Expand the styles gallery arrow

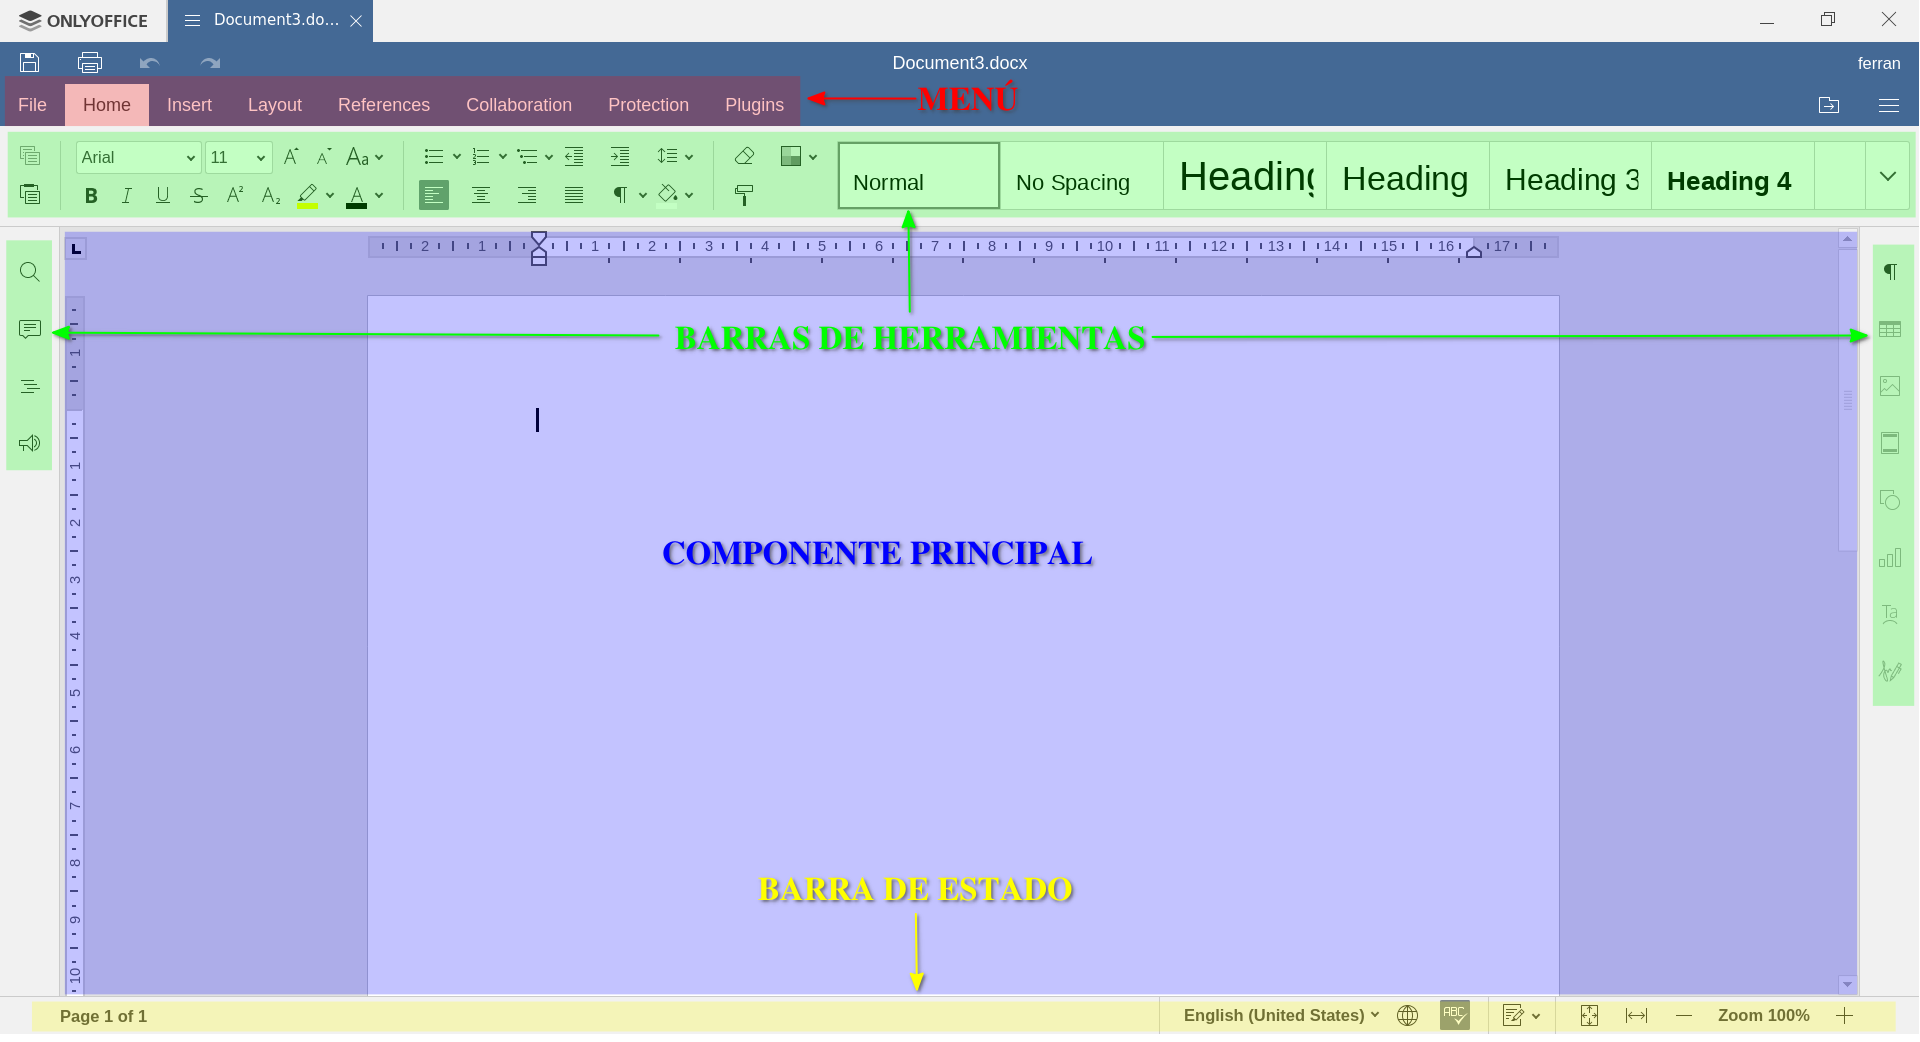[1888, 176]
